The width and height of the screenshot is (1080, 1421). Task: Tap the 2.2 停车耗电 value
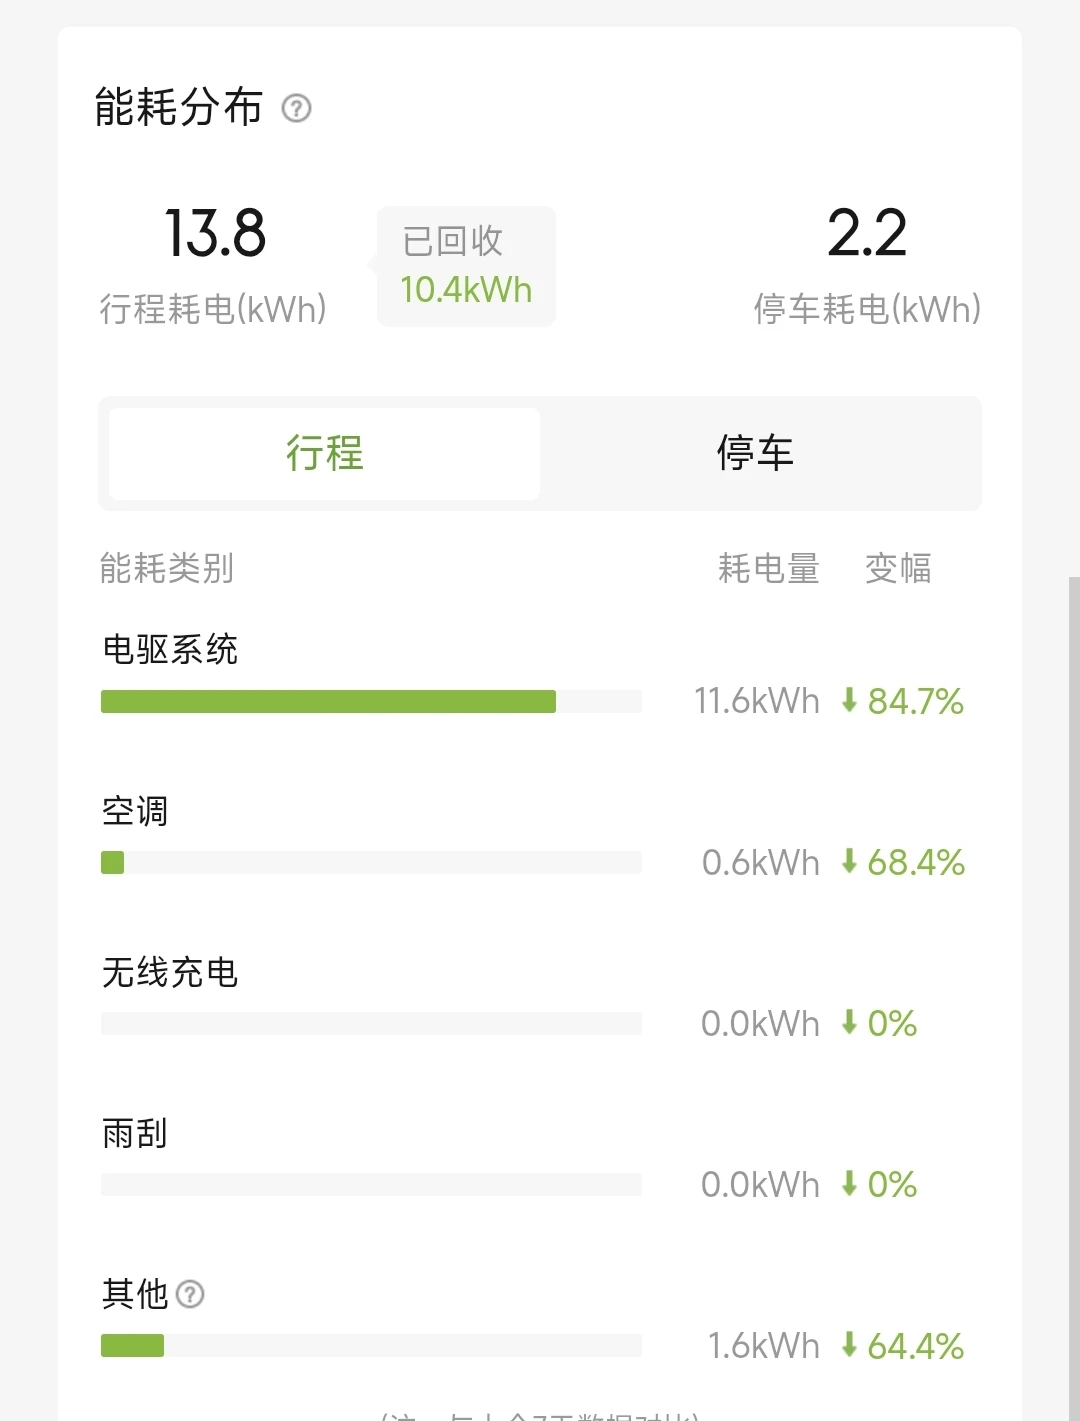coord(867,234)
